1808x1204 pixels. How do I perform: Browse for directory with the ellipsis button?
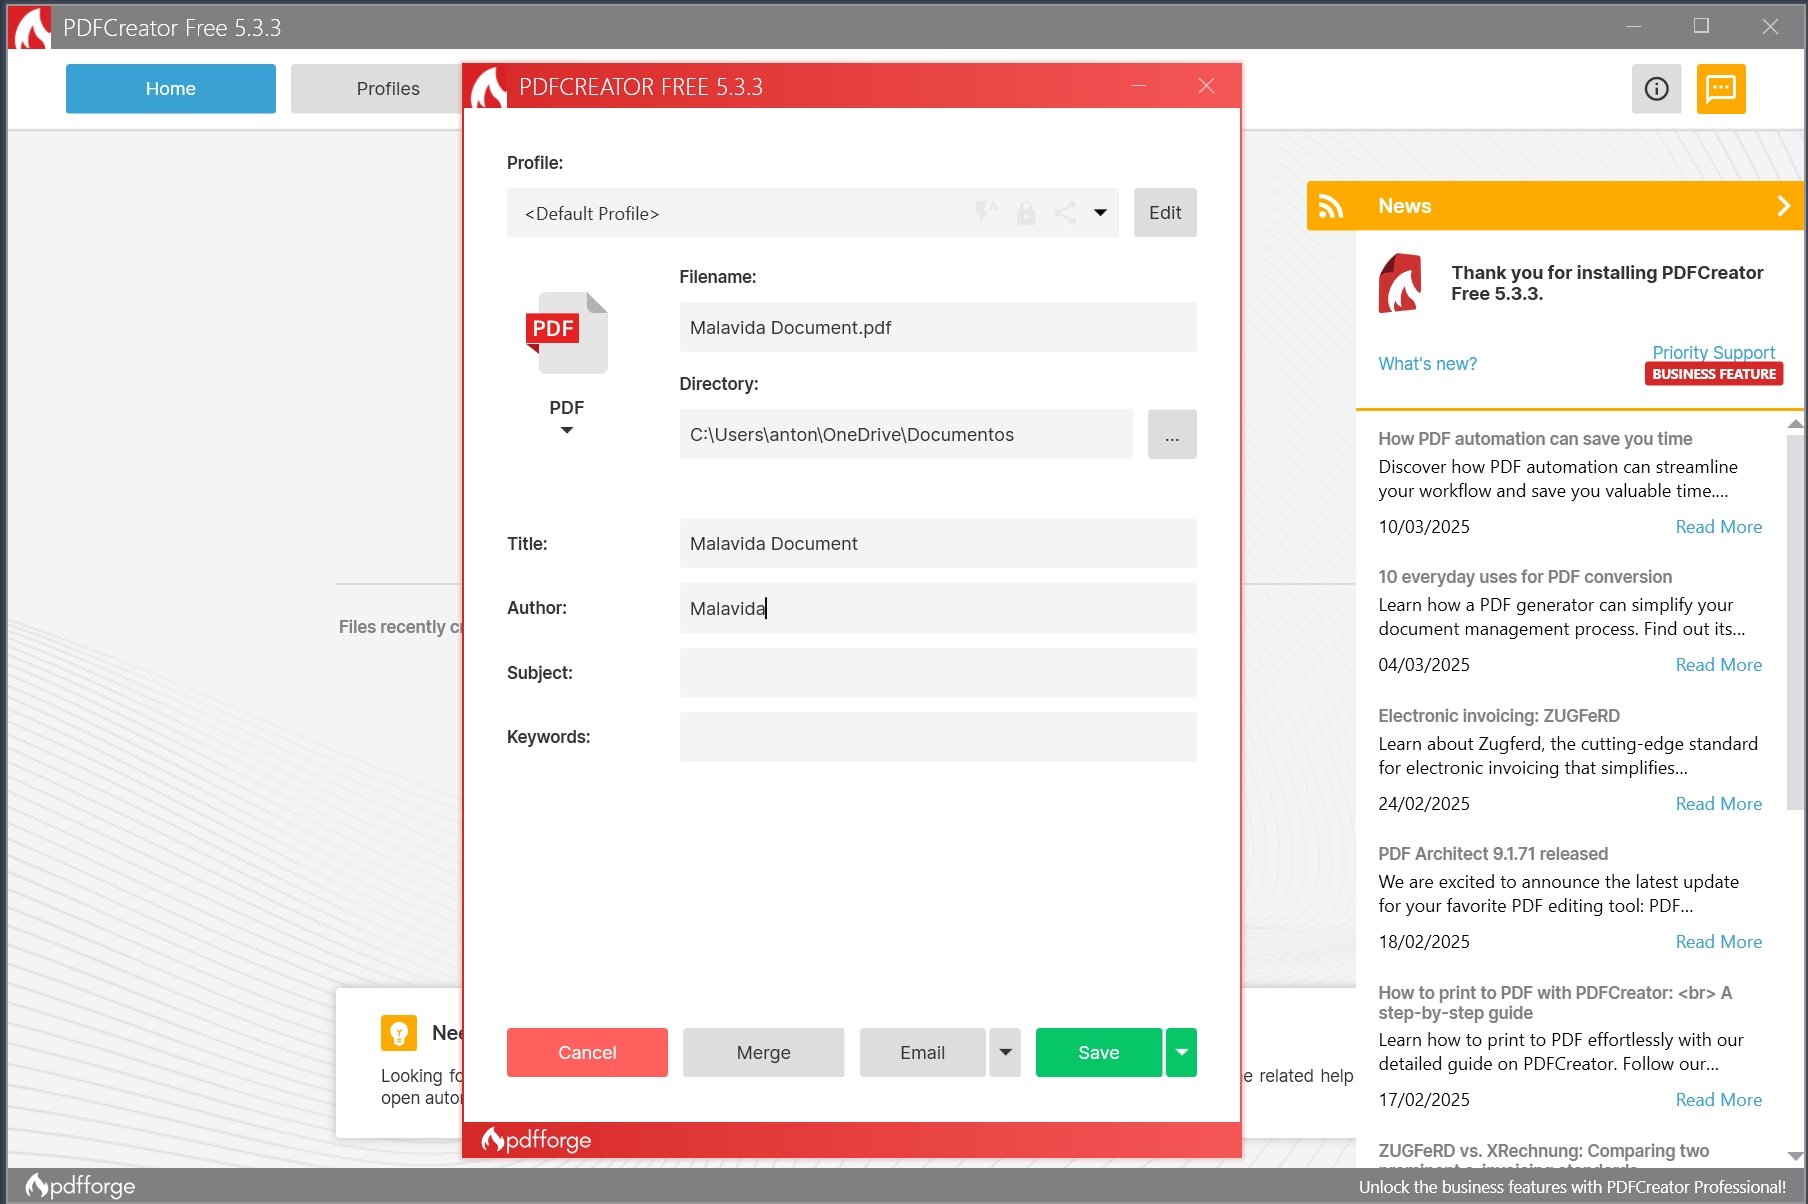click(x=1172, y=434)
